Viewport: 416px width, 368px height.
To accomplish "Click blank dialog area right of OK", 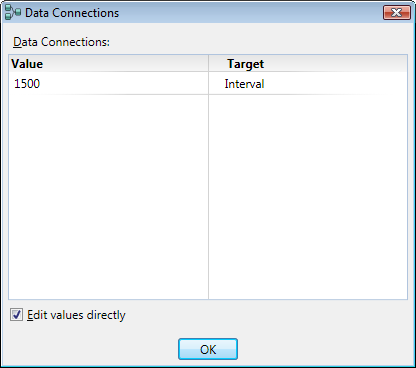I will coord(325,349).
